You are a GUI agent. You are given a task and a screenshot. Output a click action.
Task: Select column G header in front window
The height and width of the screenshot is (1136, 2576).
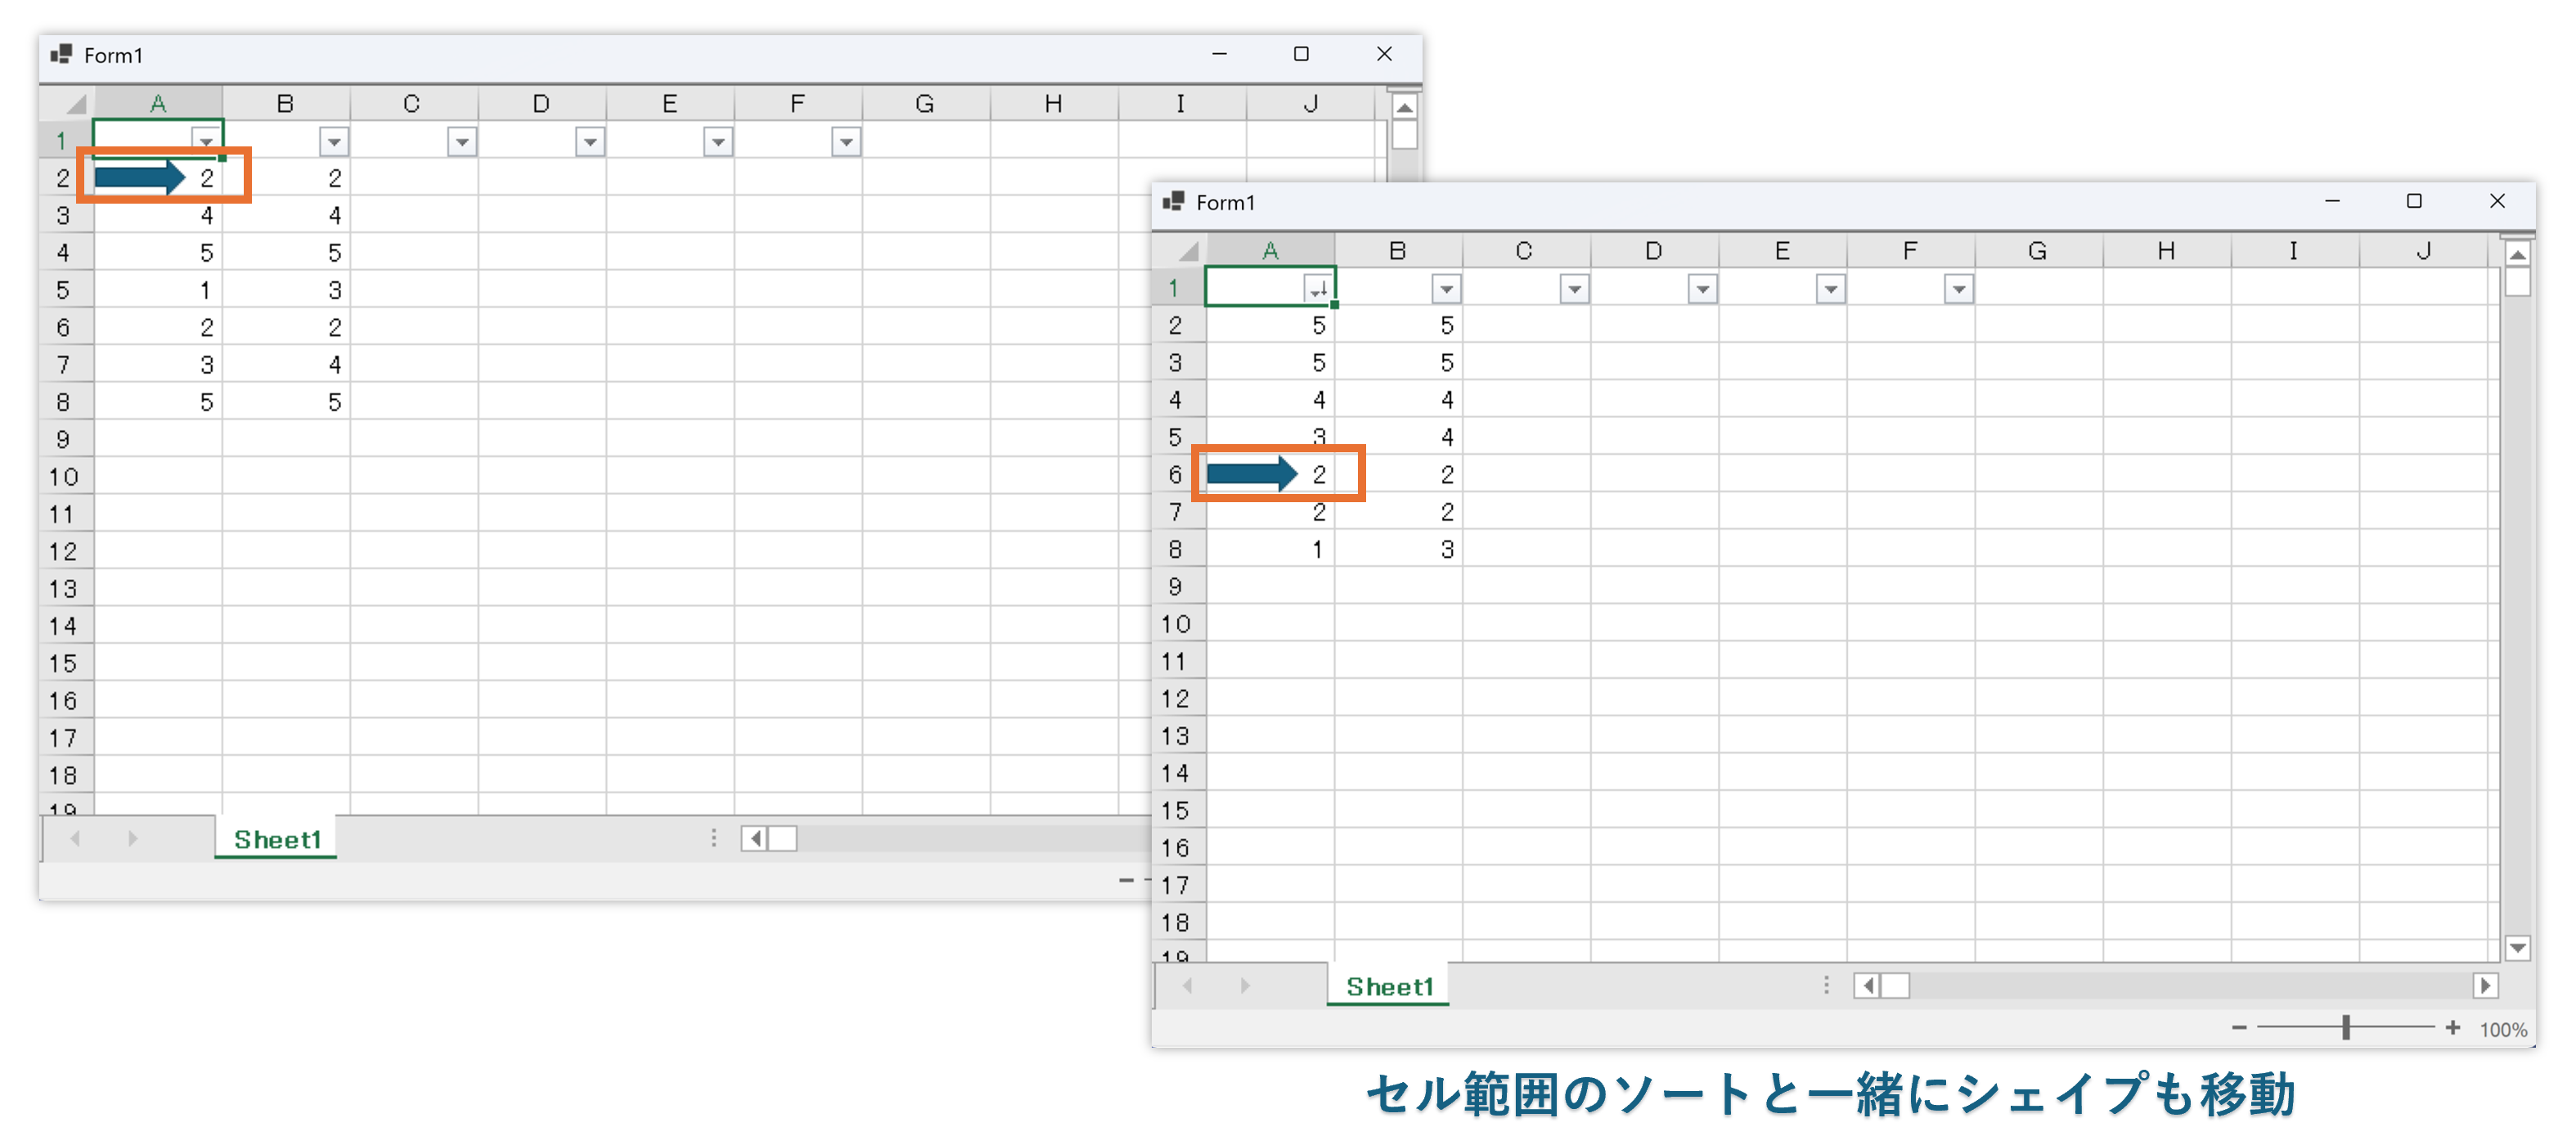[x=2038, y=250]
